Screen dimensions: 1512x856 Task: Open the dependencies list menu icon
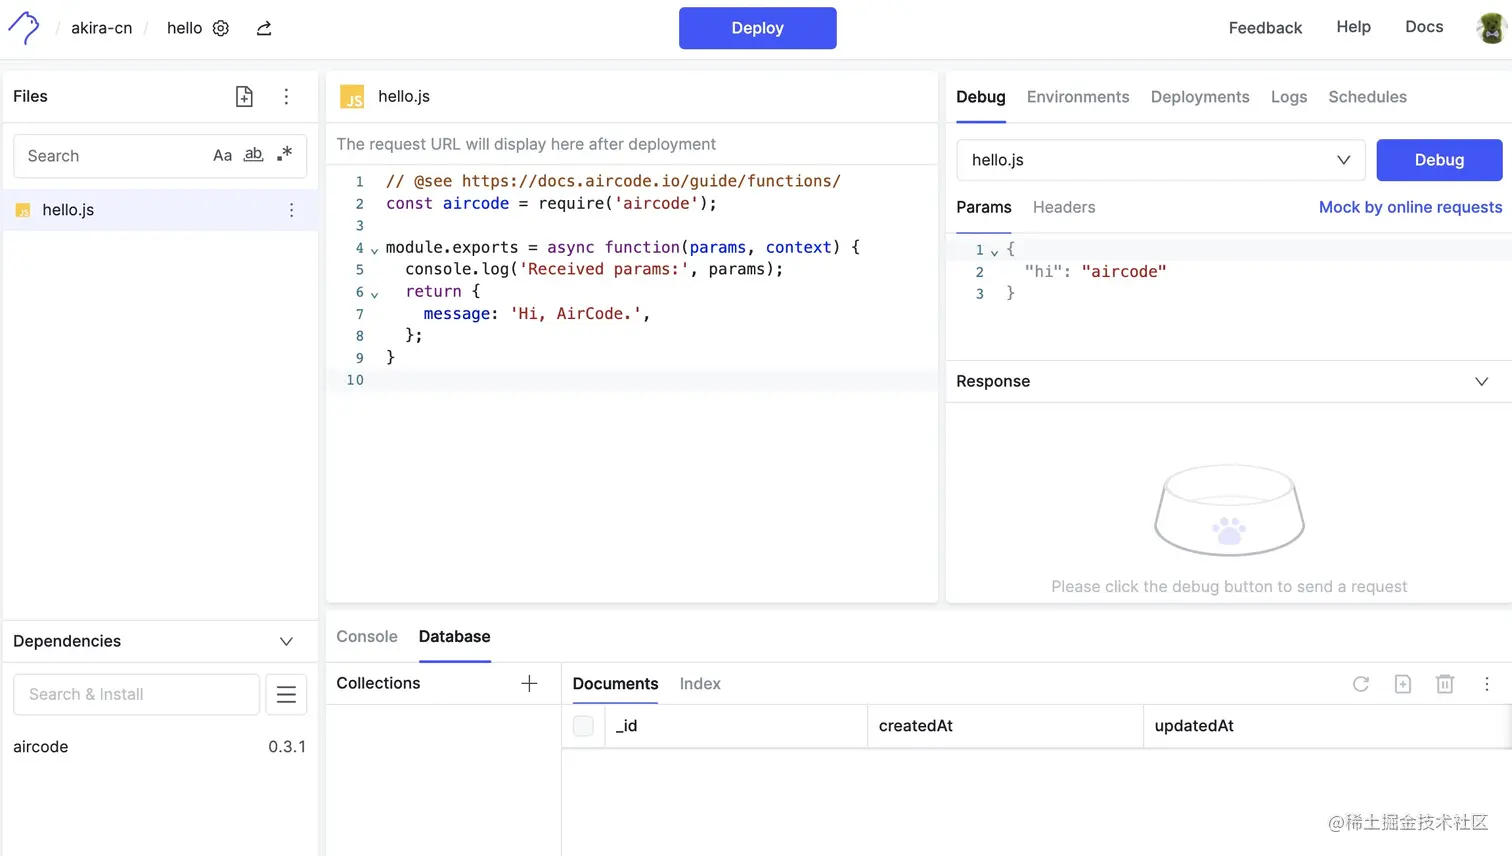286,694
